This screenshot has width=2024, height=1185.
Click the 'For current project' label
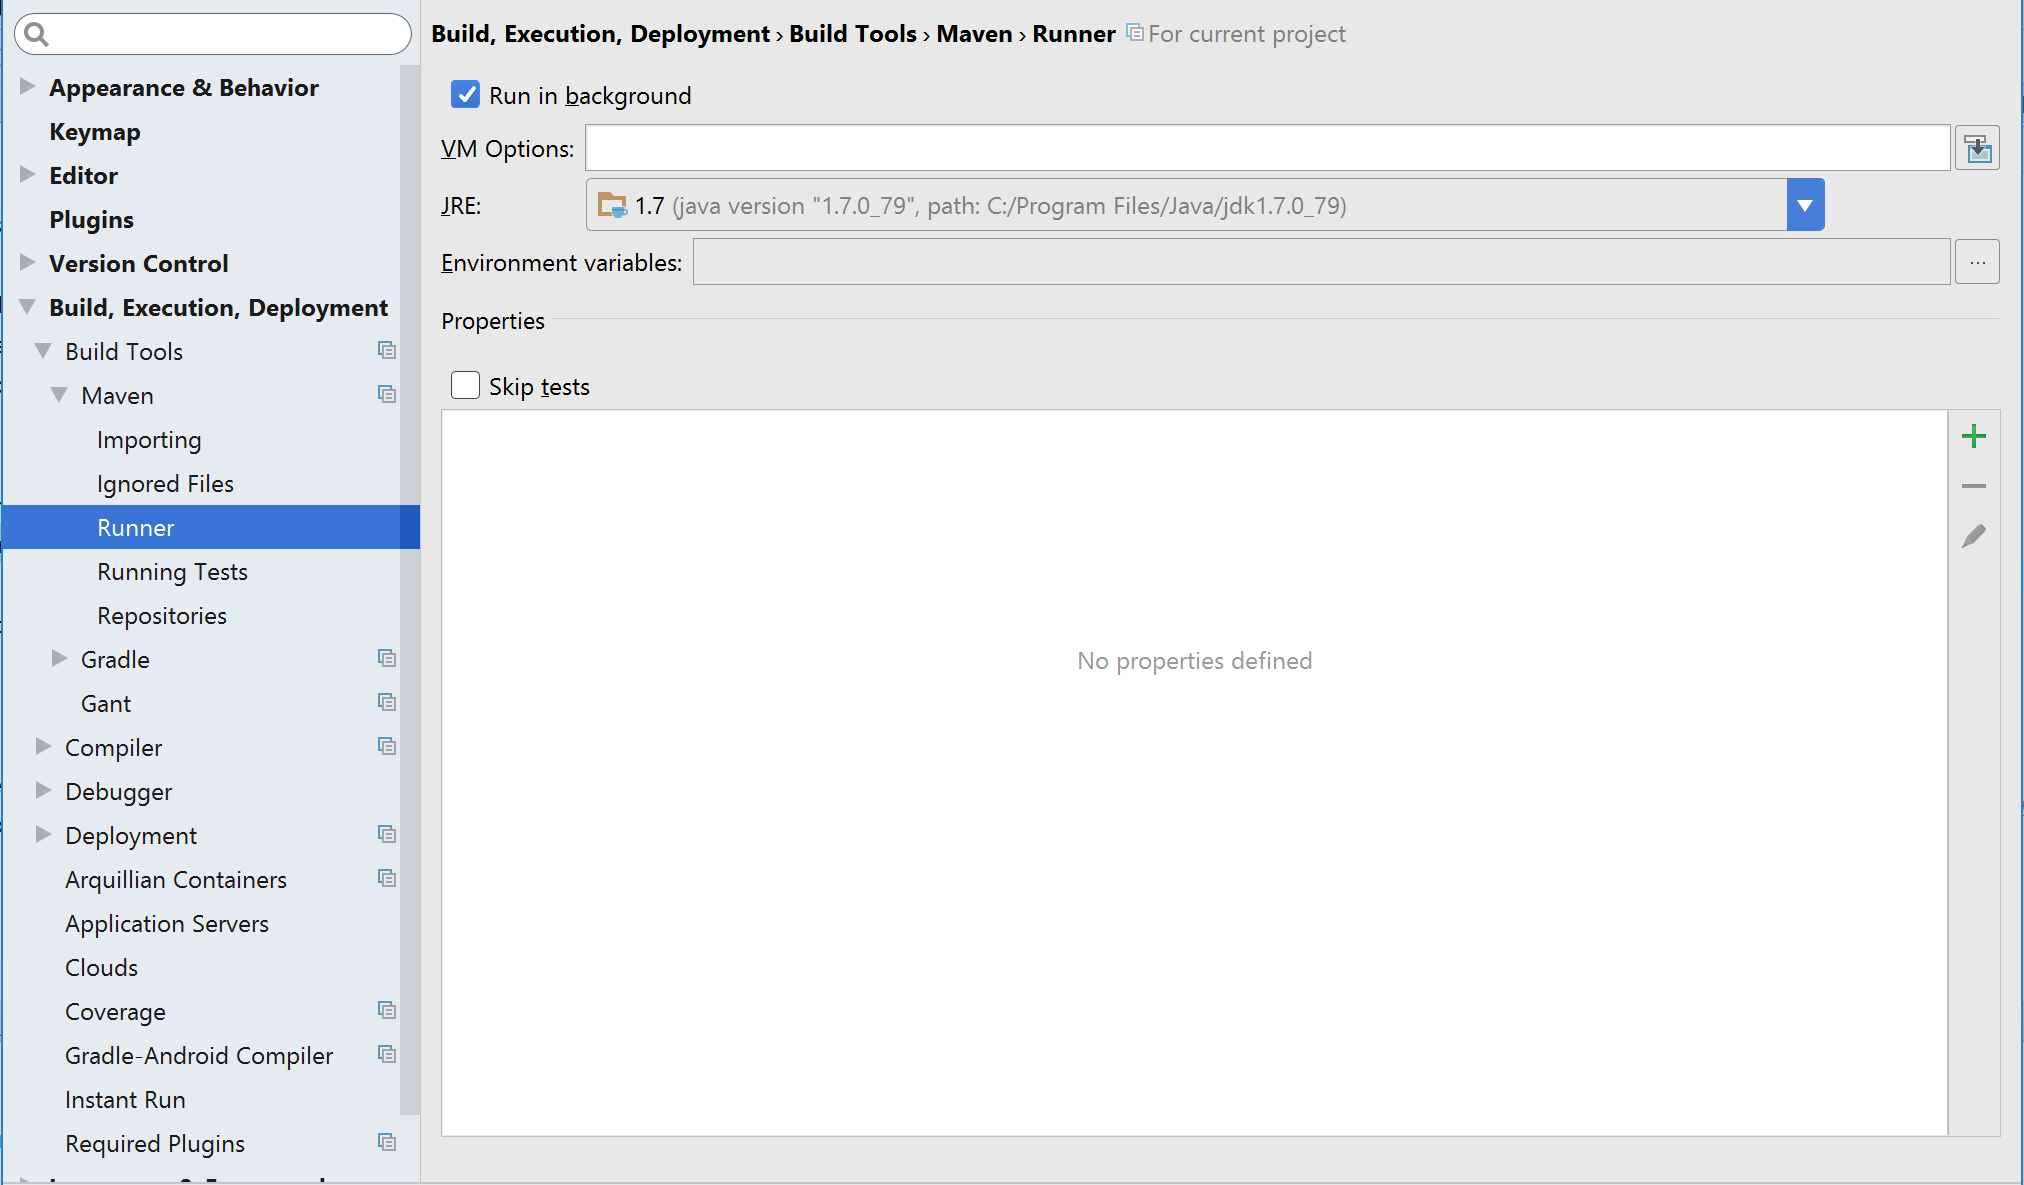coord(1246,34)
